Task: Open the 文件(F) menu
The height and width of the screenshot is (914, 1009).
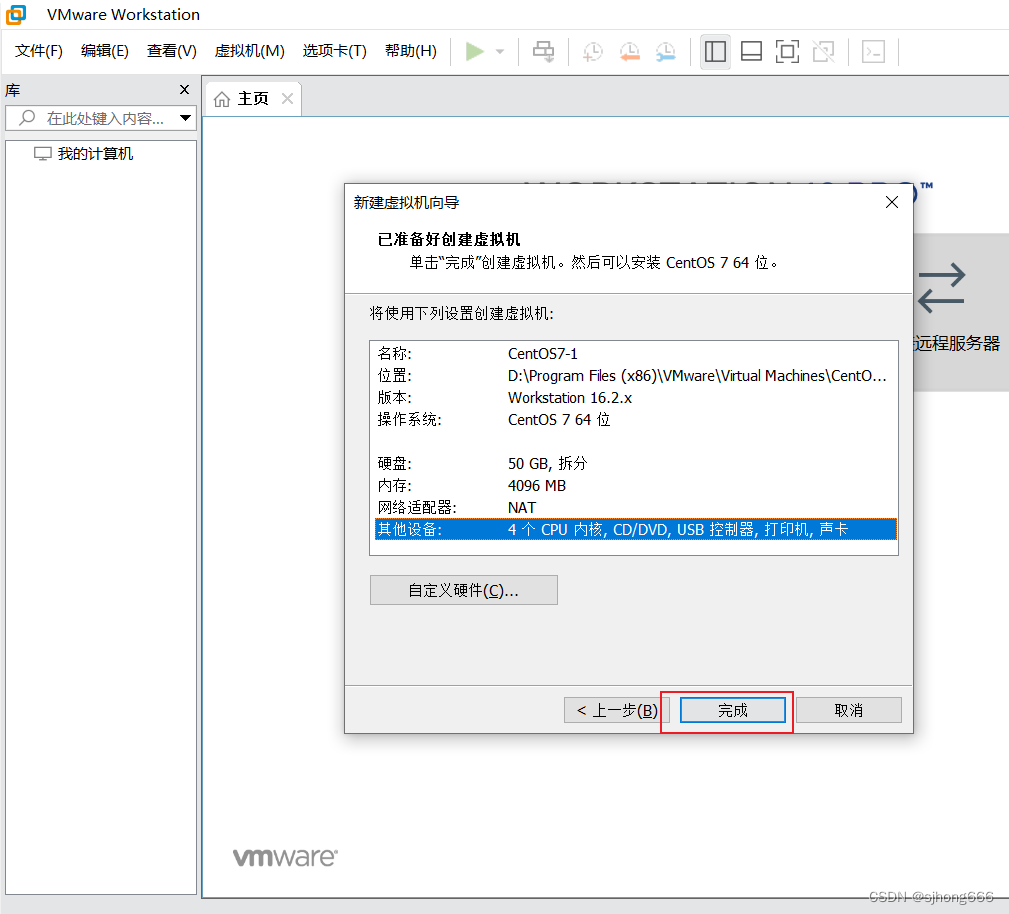Action: tap(39, 51)
